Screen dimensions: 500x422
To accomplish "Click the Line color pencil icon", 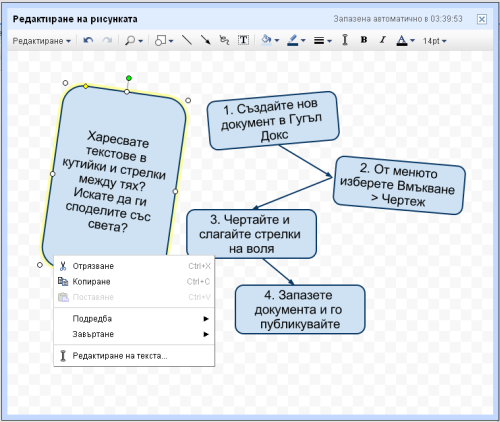I will [292, 40].
